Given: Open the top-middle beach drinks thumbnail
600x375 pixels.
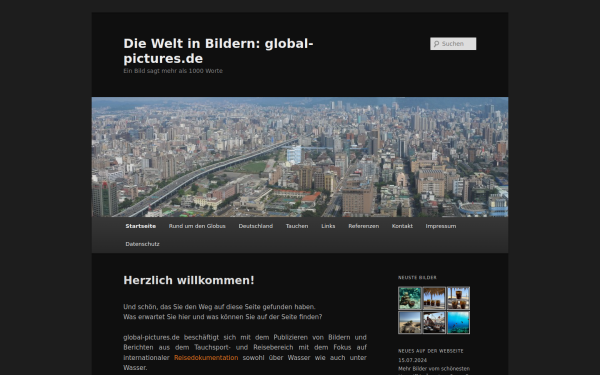Looking at the screenshot, I should pos(434,298).
